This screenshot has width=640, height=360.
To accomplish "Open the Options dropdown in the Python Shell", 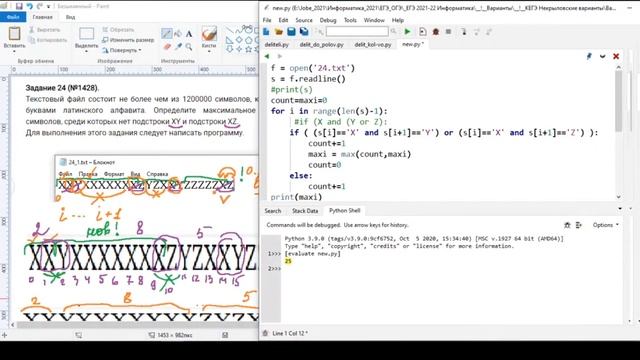I will tap(605, 225).
